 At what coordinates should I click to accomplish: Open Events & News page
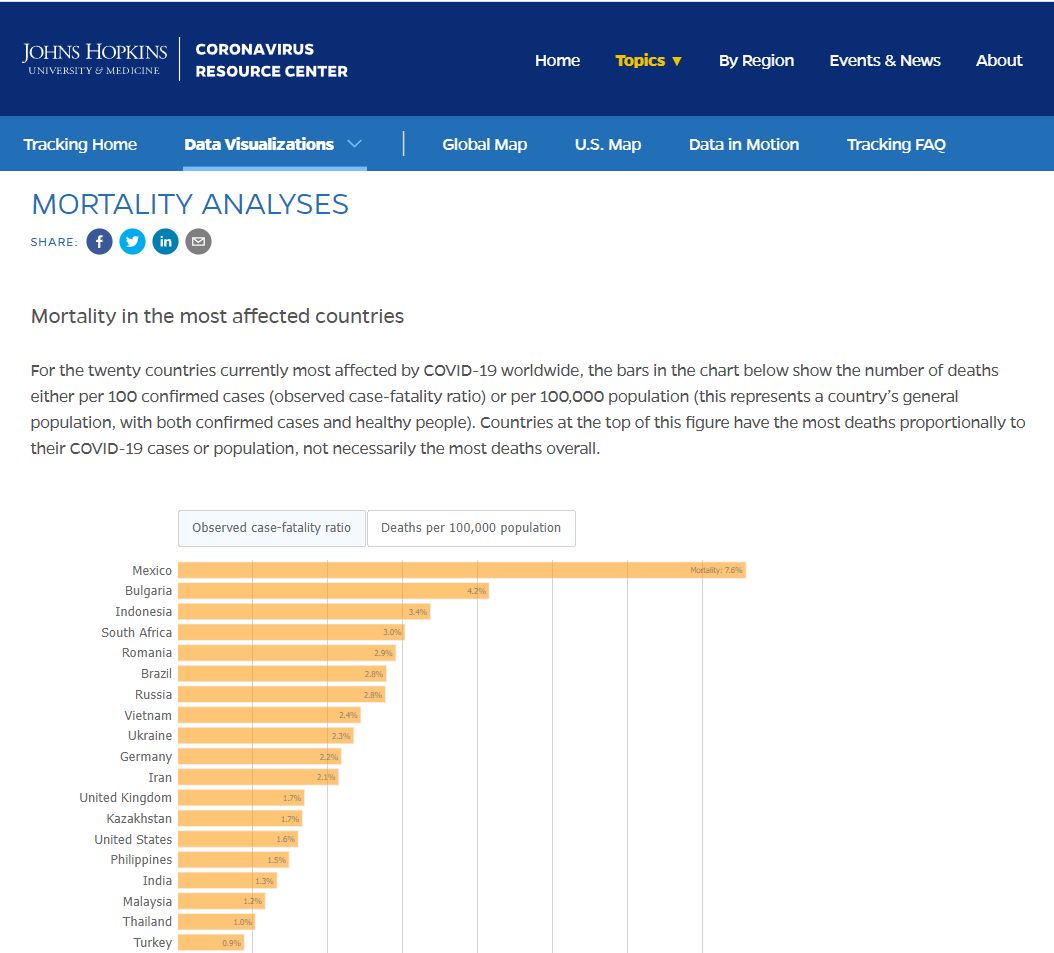click(885, 60)
